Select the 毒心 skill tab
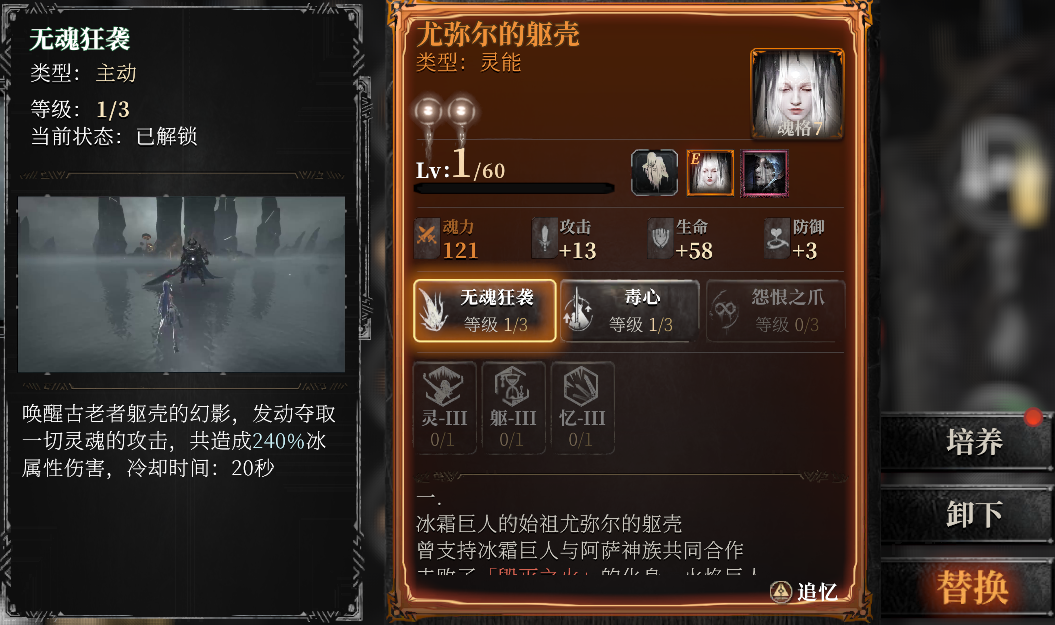The image size is (1055, 625). (x=630, y=311)
